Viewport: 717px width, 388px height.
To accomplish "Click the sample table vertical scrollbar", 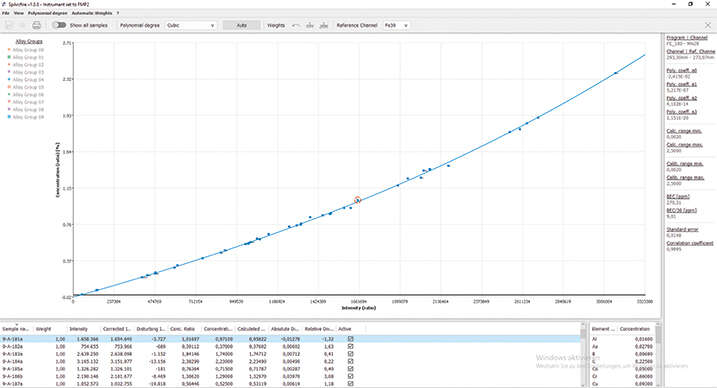I will click(x=583, y=354).
